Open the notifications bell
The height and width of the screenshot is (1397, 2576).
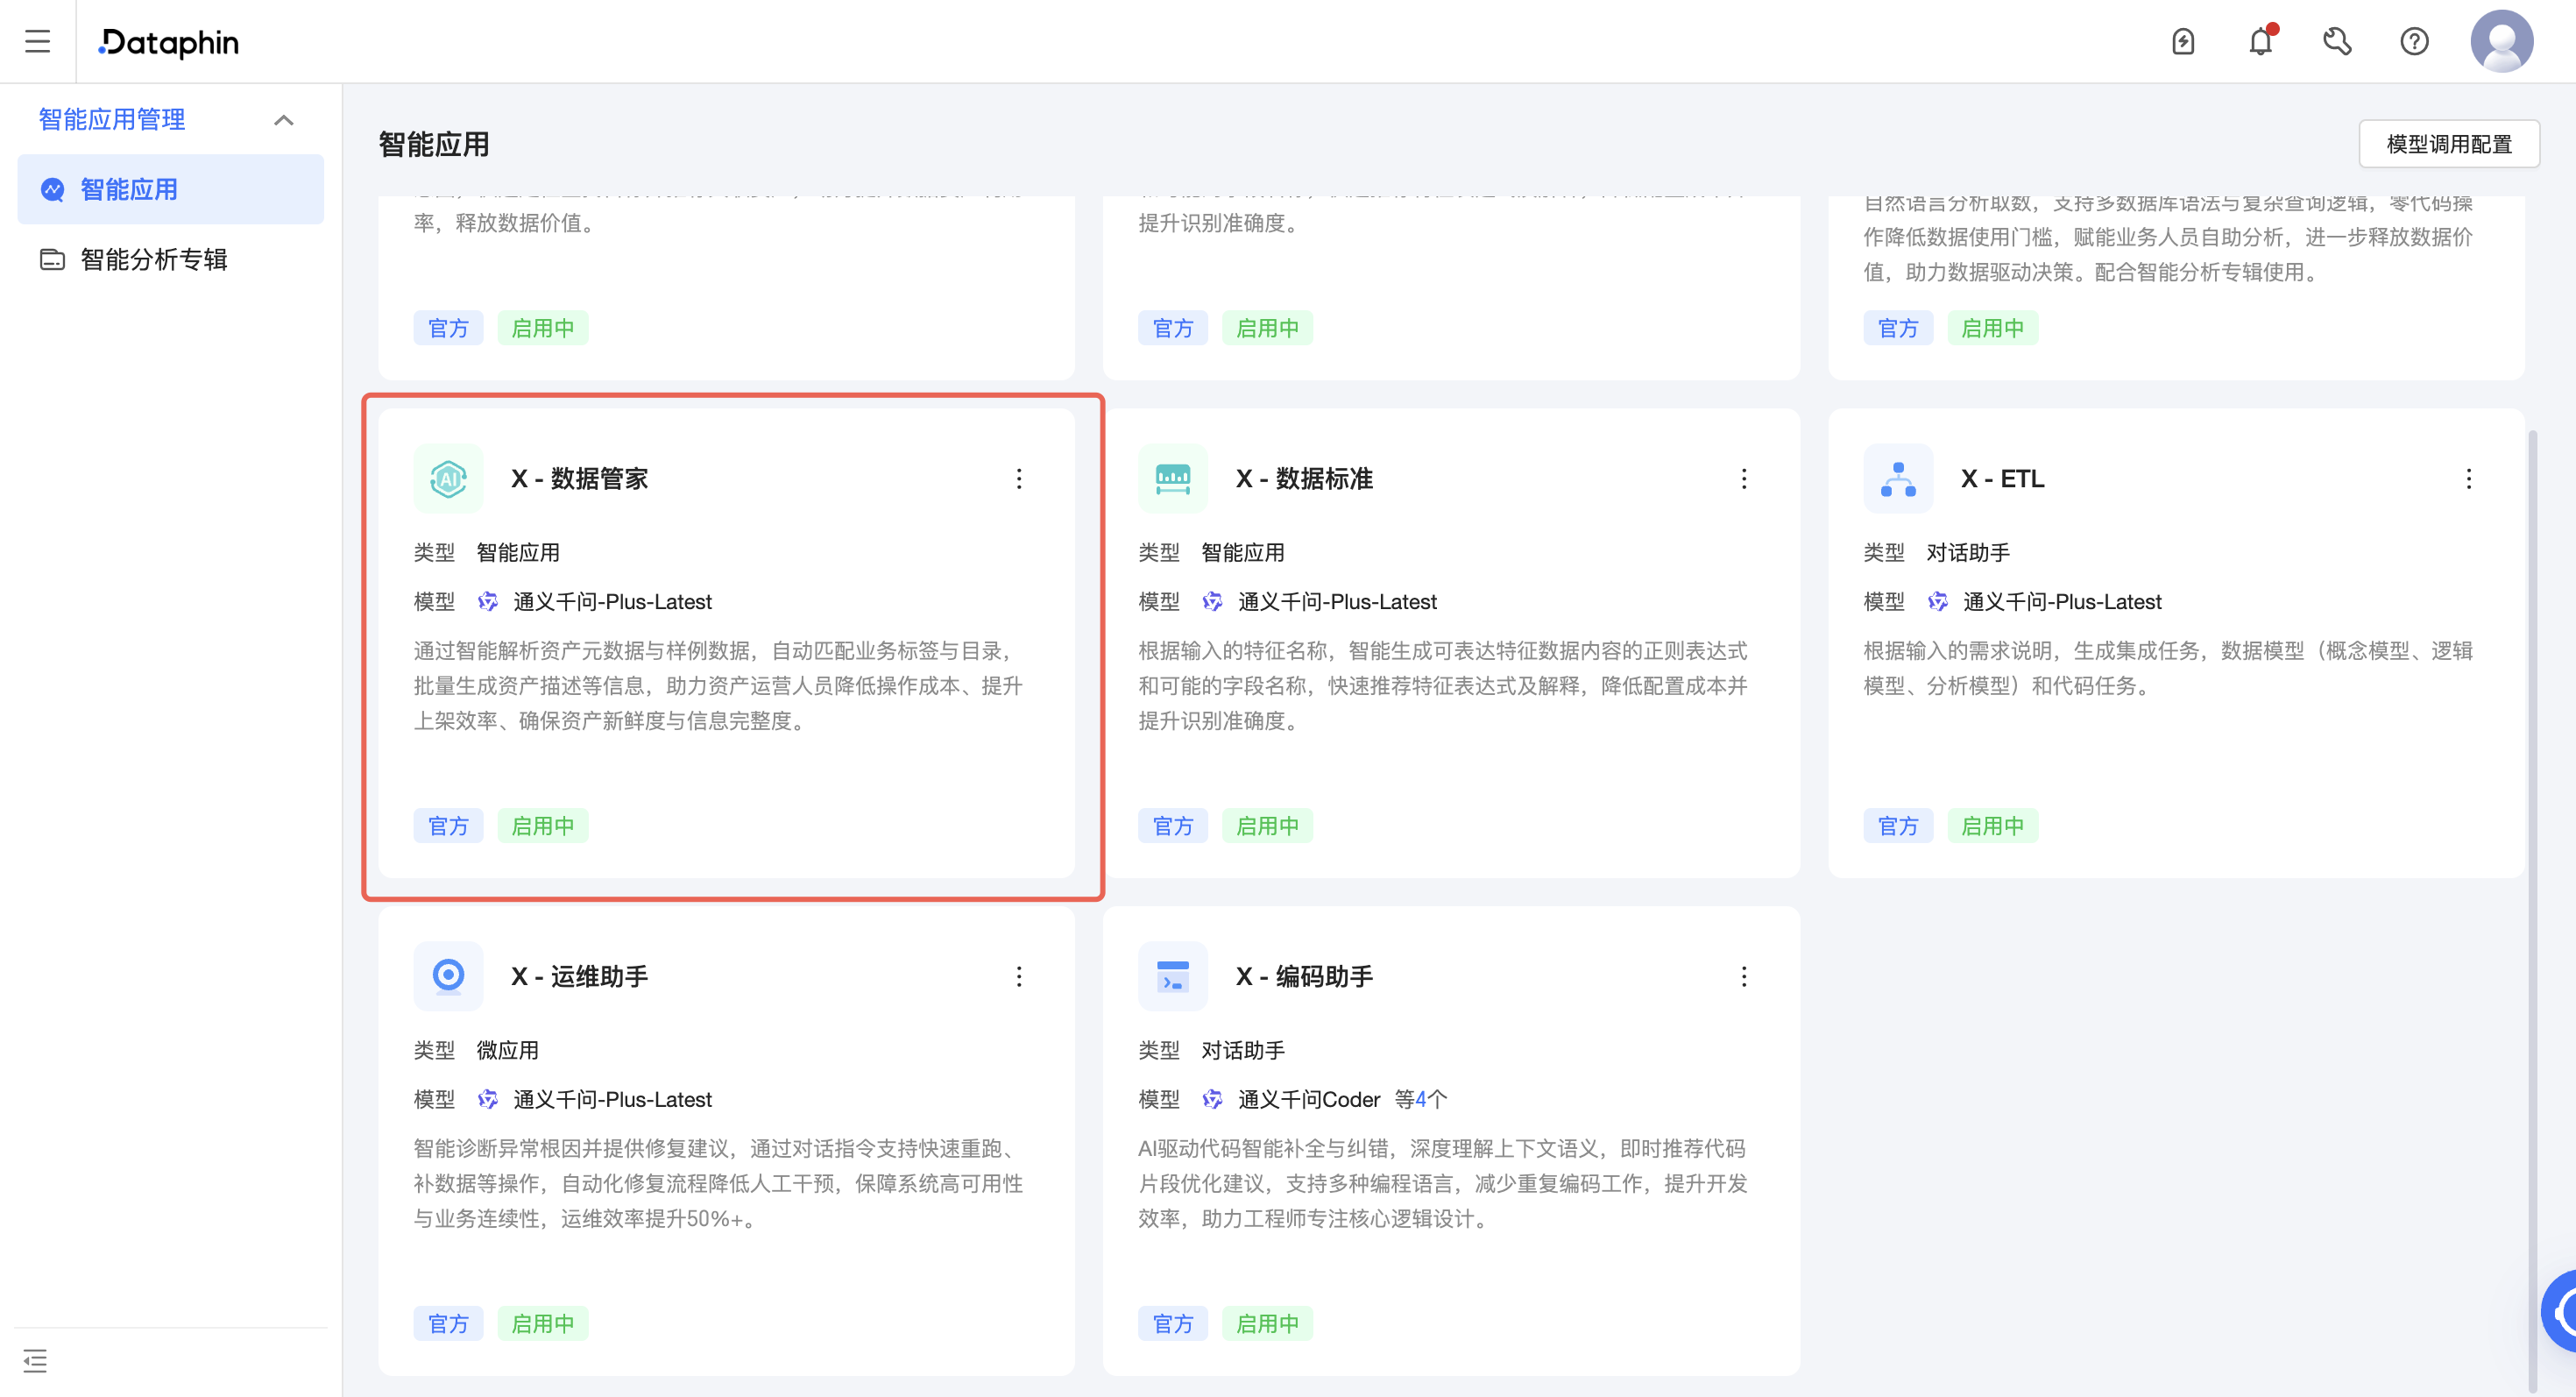2259,41
